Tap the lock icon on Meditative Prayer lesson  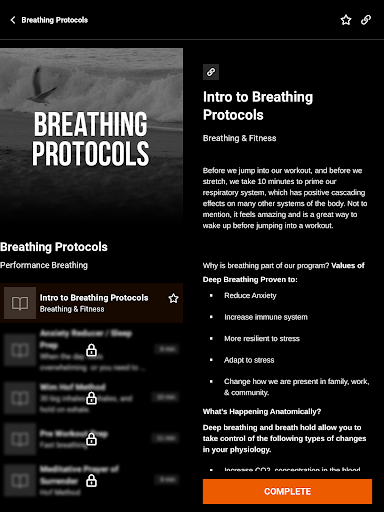pos(92,481)
